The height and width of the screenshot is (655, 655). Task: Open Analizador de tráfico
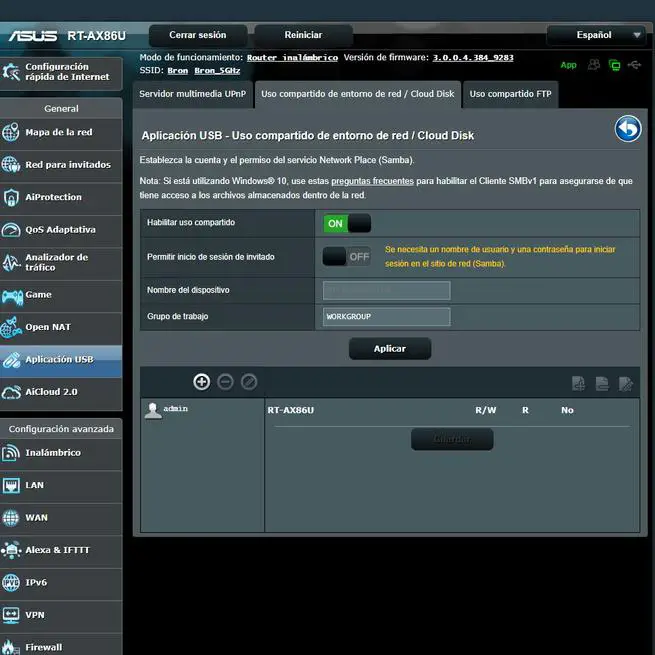tap(61, 263)
